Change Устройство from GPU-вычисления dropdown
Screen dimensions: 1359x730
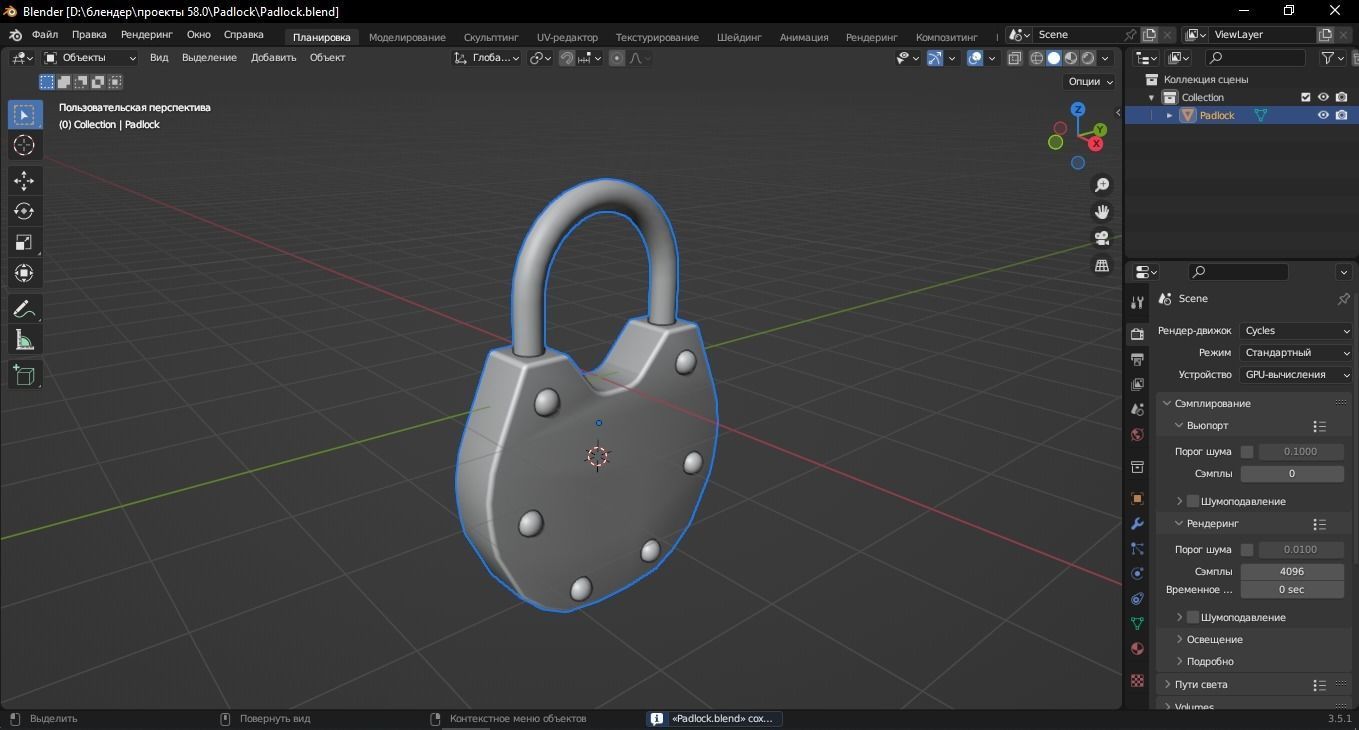point(1295,374)
